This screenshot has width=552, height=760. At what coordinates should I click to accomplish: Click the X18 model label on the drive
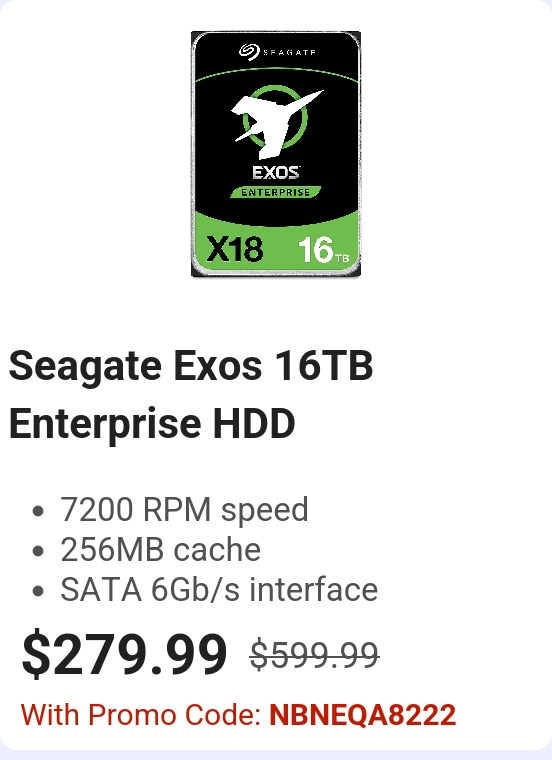coord(235,249)
